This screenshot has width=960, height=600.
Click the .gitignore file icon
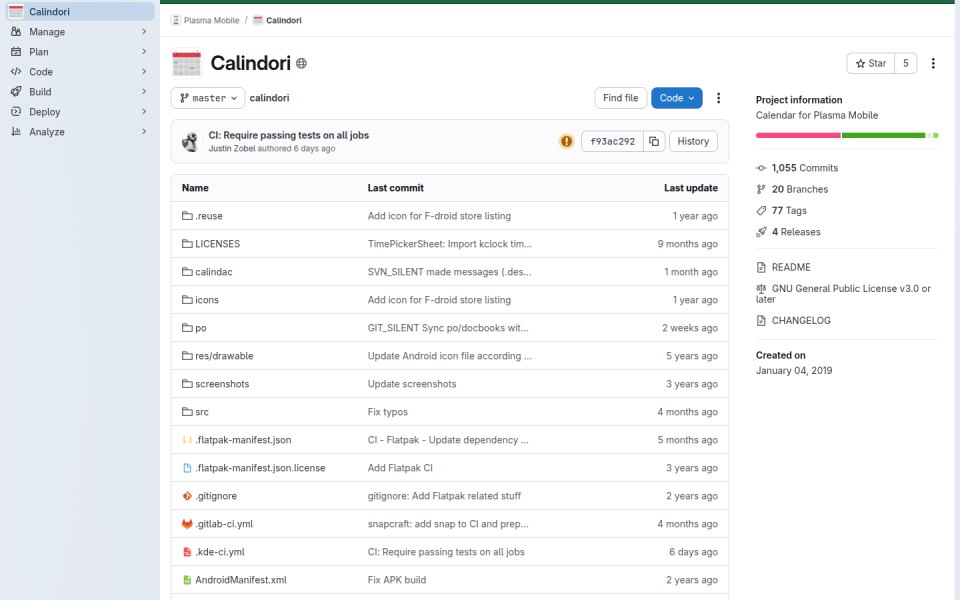[187, 496]
